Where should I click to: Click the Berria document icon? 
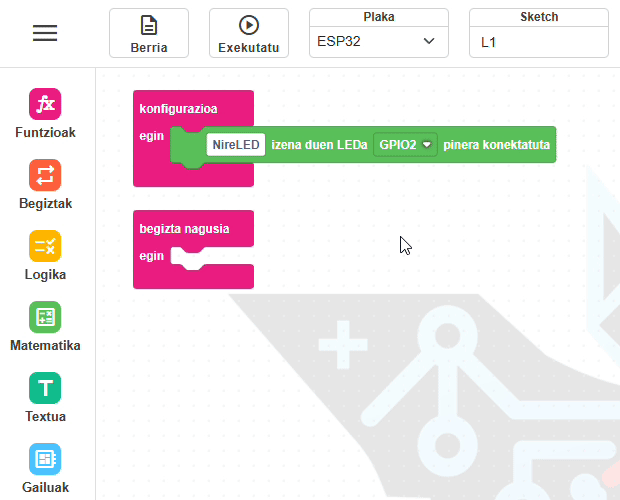tap(149, 25)
